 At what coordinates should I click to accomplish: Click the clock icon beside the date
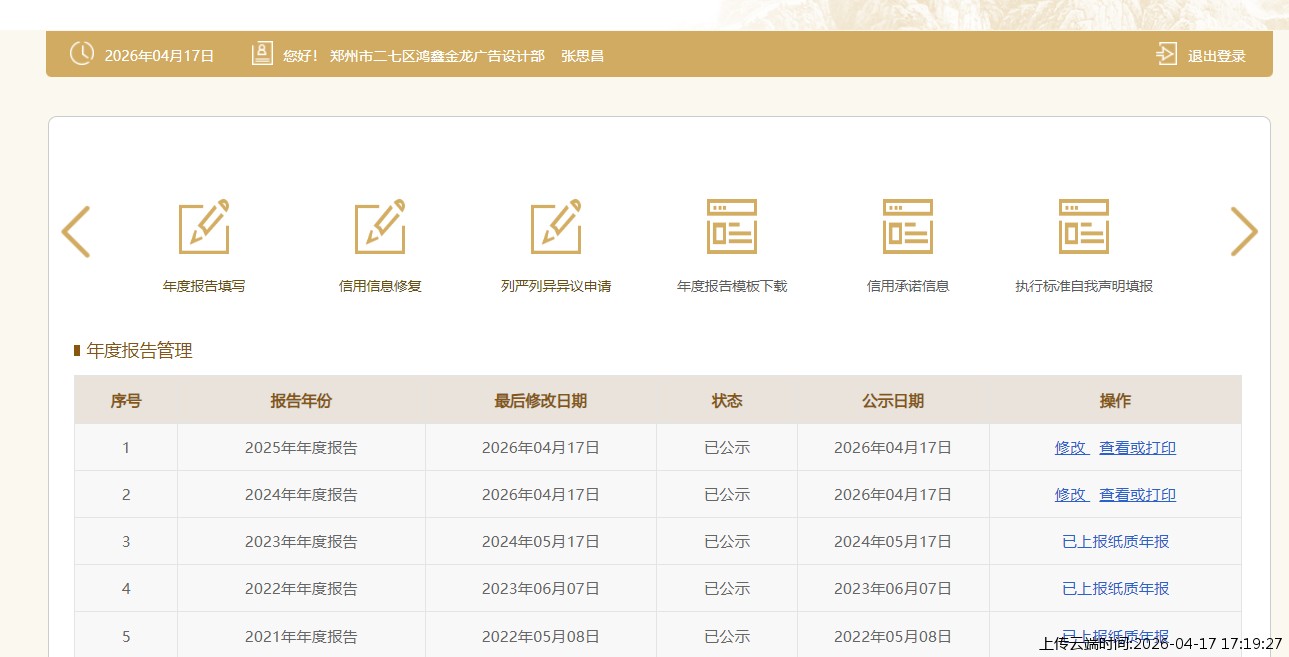point(82,54)
